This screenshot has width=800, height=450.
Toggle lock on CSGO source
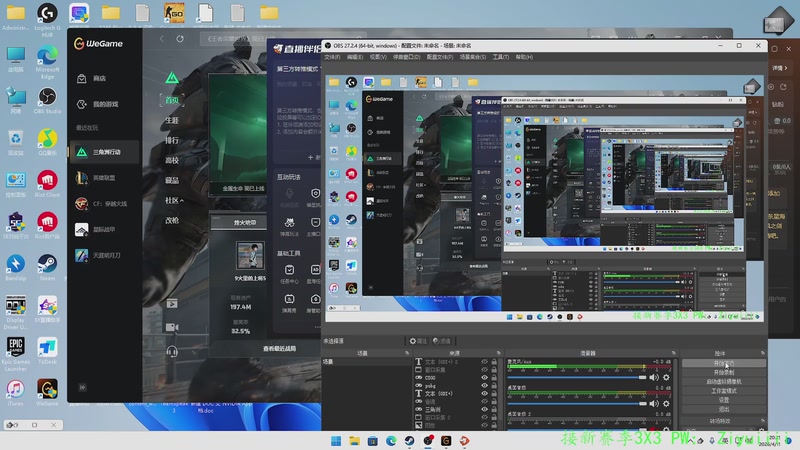click(x=494, y=378)
